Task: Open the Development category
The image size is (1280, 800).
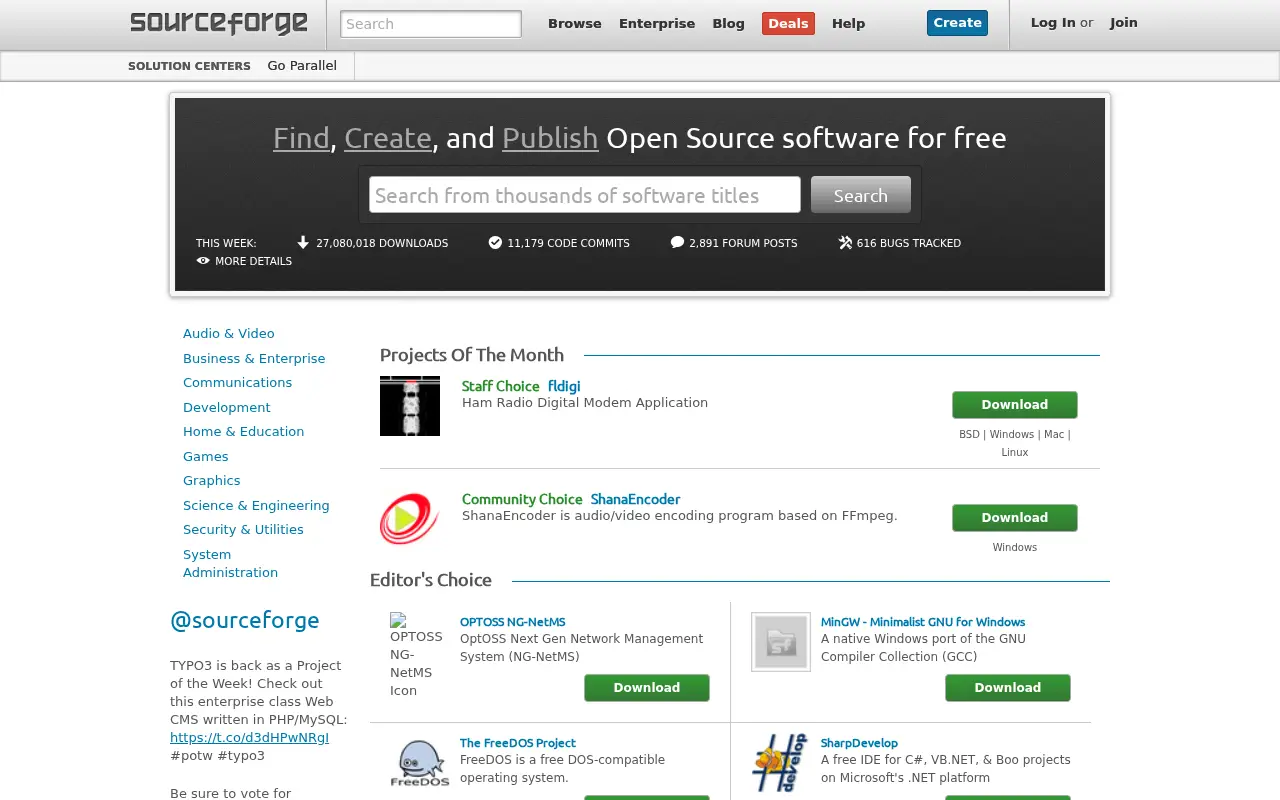Action: pos(227,408)
